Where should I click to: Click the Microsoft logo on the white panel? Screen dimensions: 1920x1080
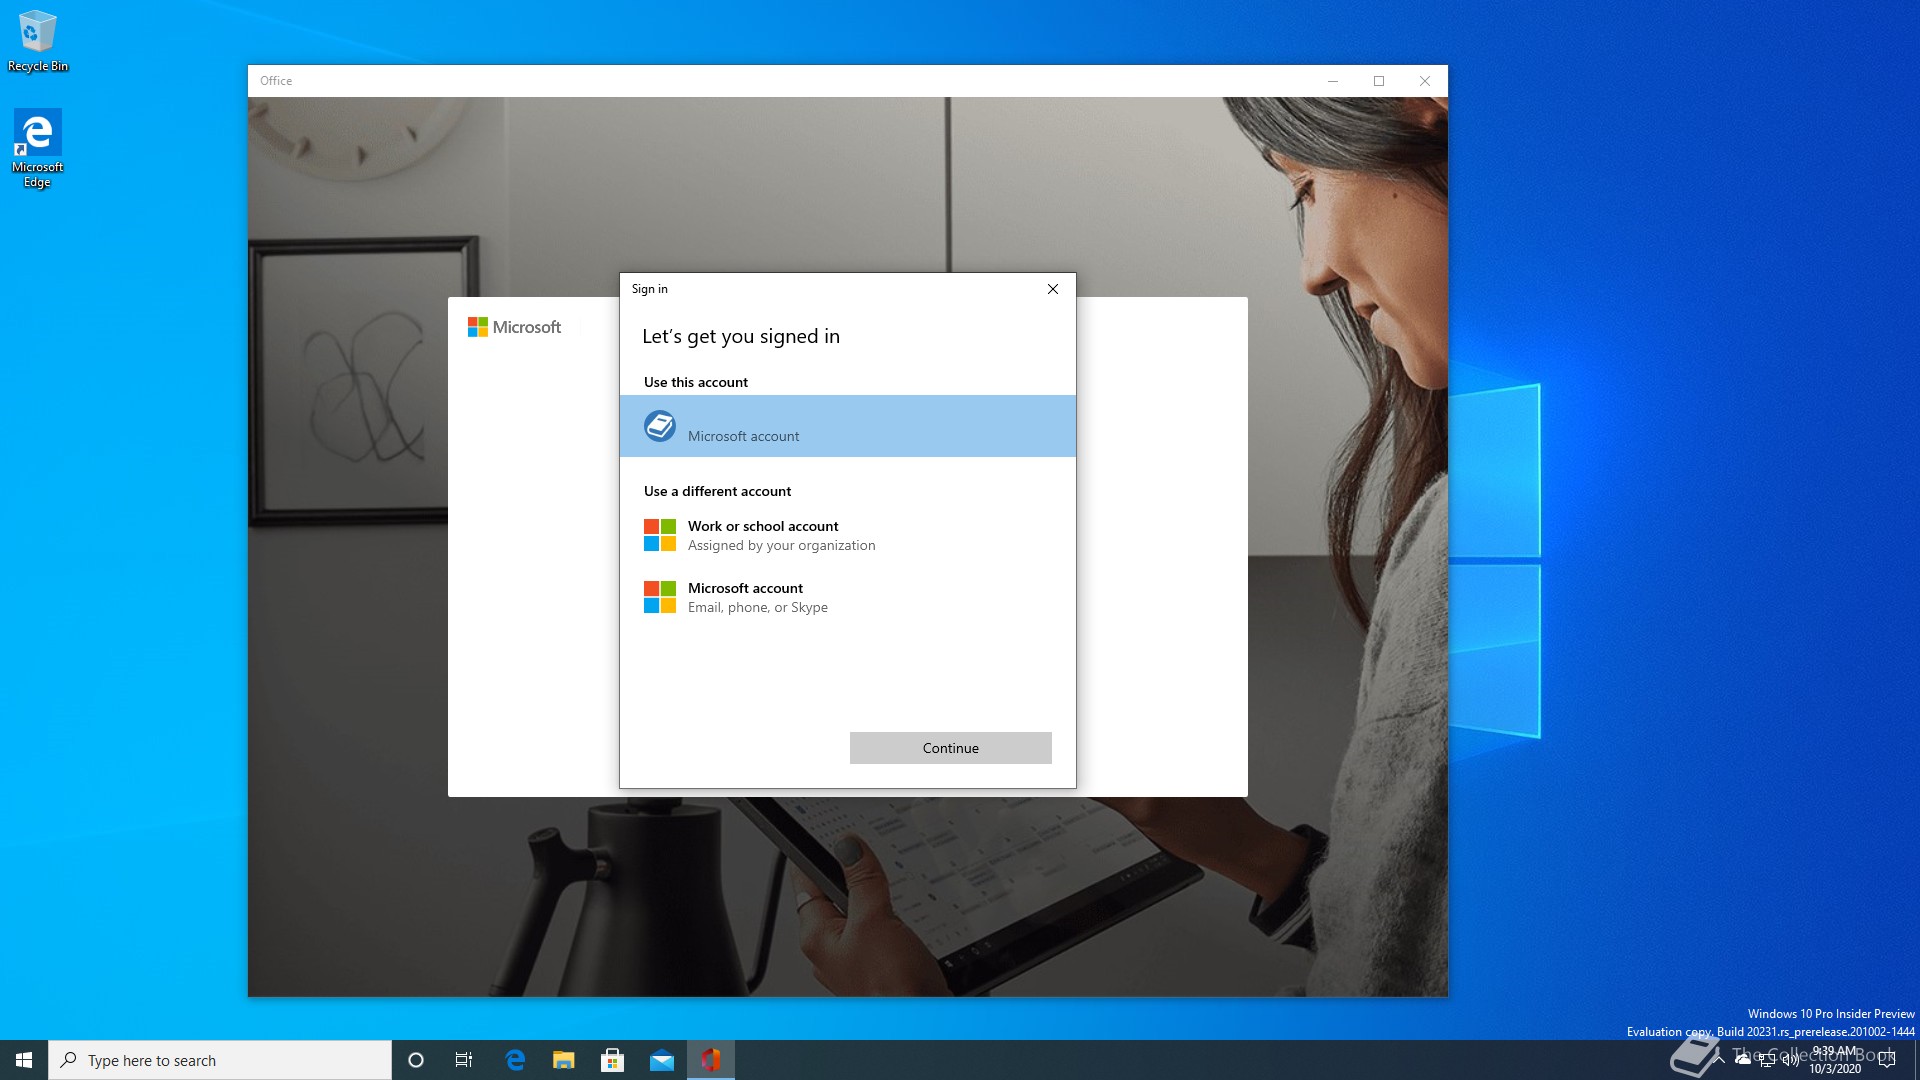point(514,327)
